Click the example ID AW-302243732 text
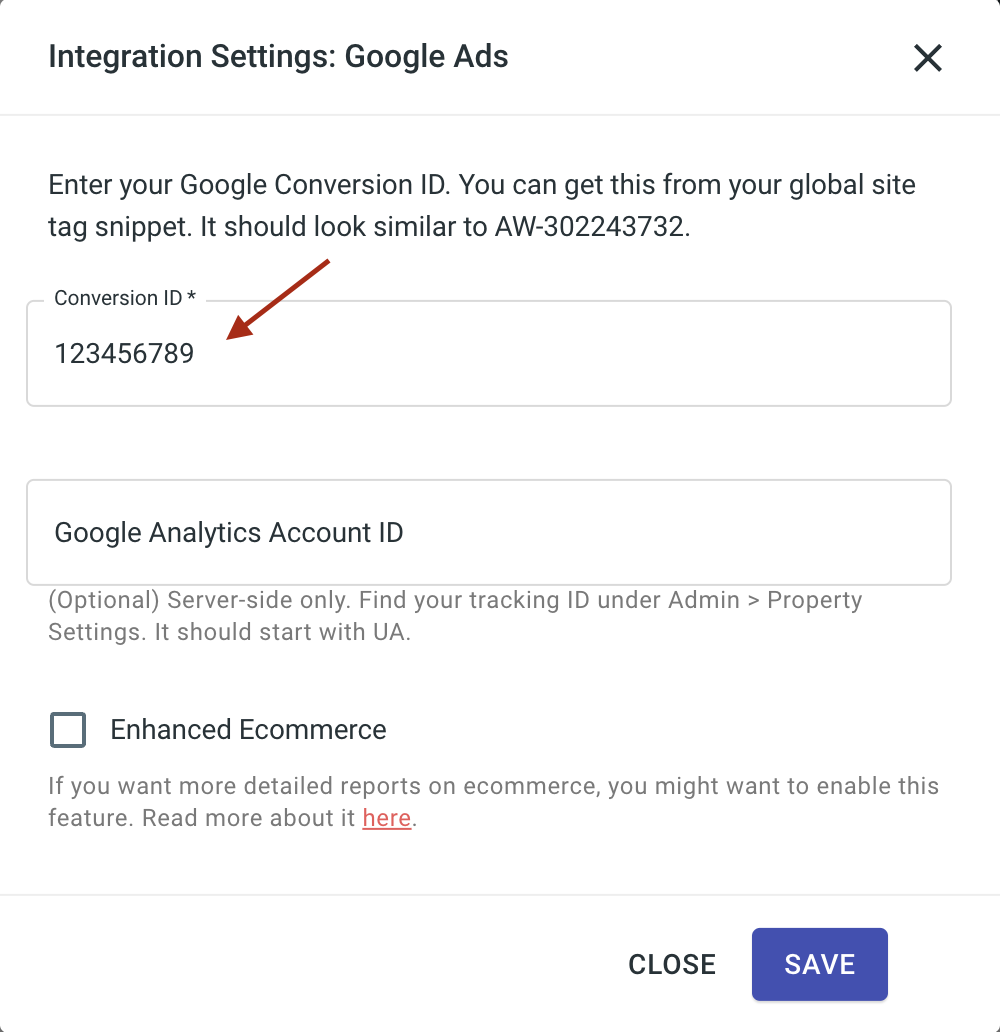Image resolution: width=1000 pixels, height=1032 pixels. [x=590, y=226]
